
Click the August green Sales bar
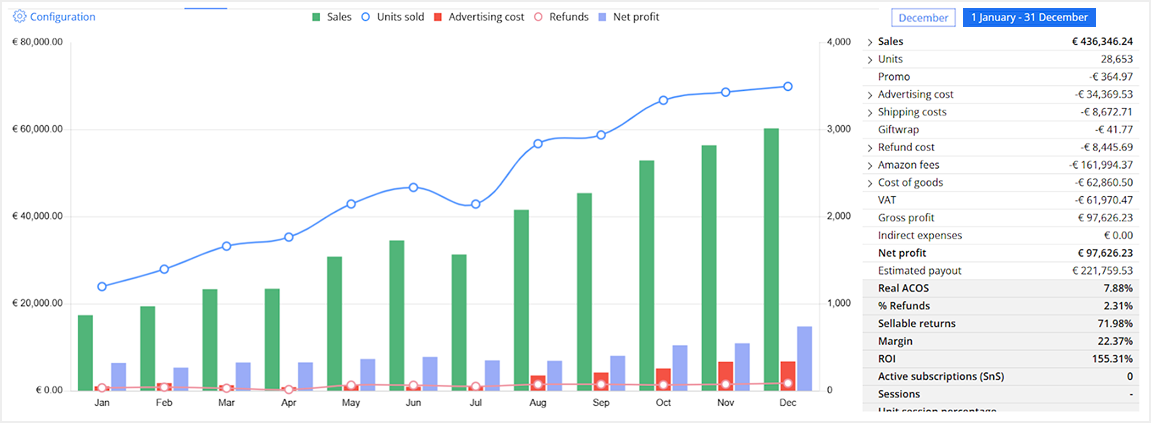[x=521, y=300]
